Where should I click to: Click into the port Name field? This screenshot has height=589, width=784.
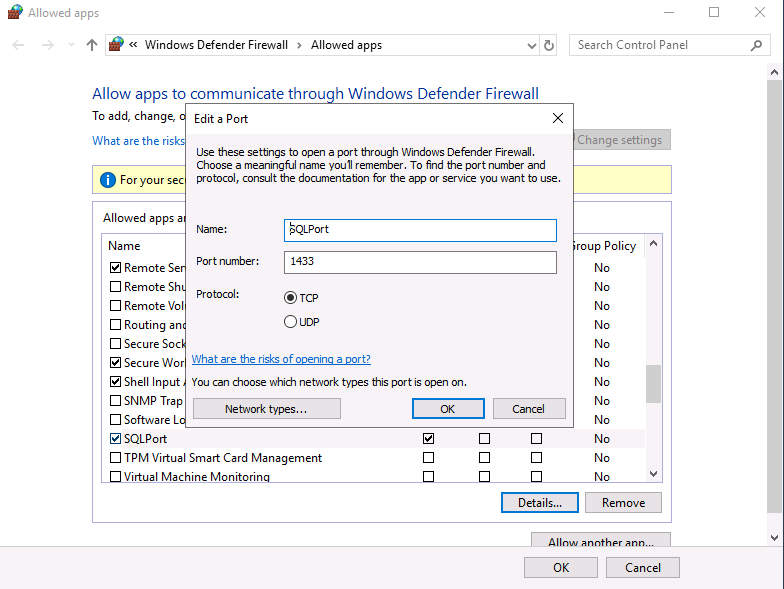(x=420, y=230)
